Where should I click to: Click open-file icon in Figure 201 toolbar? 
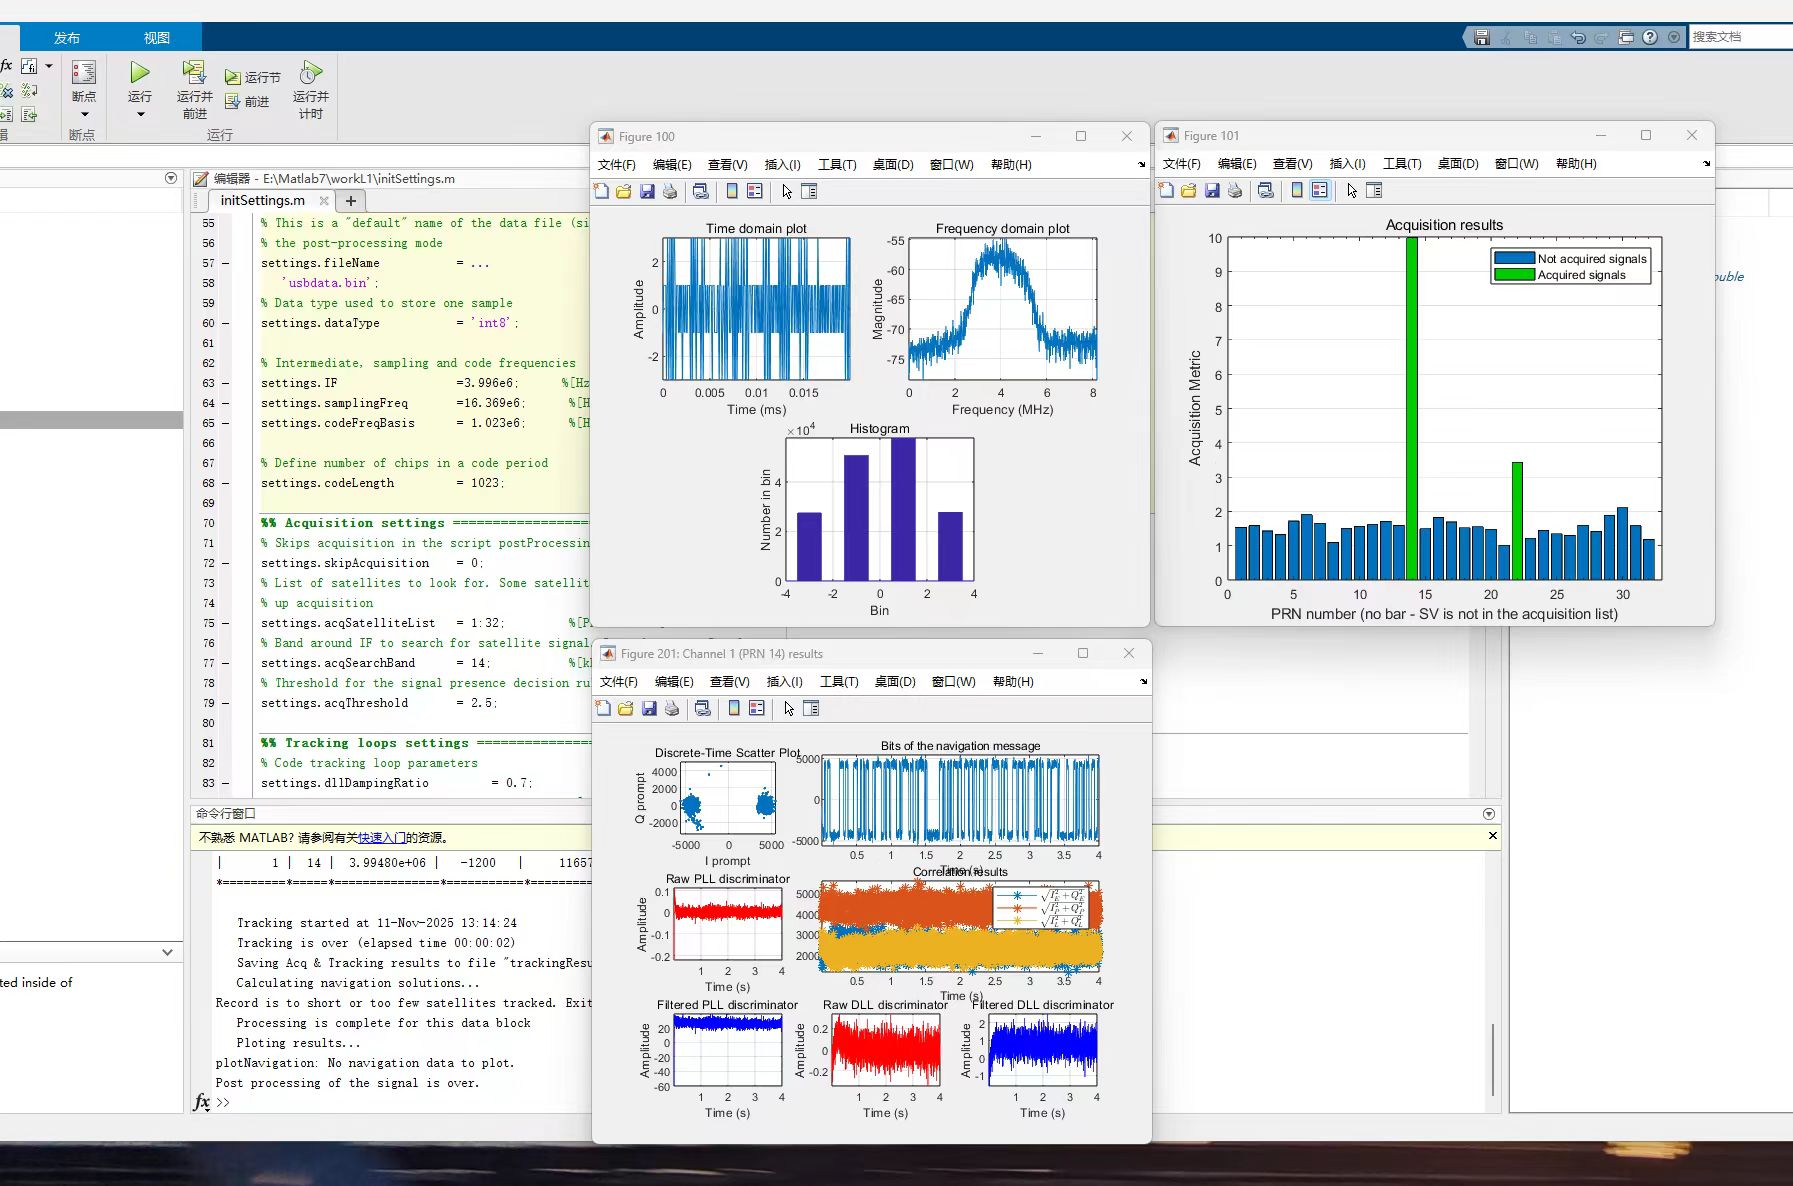pyautogui.click(x=626, y=709)
